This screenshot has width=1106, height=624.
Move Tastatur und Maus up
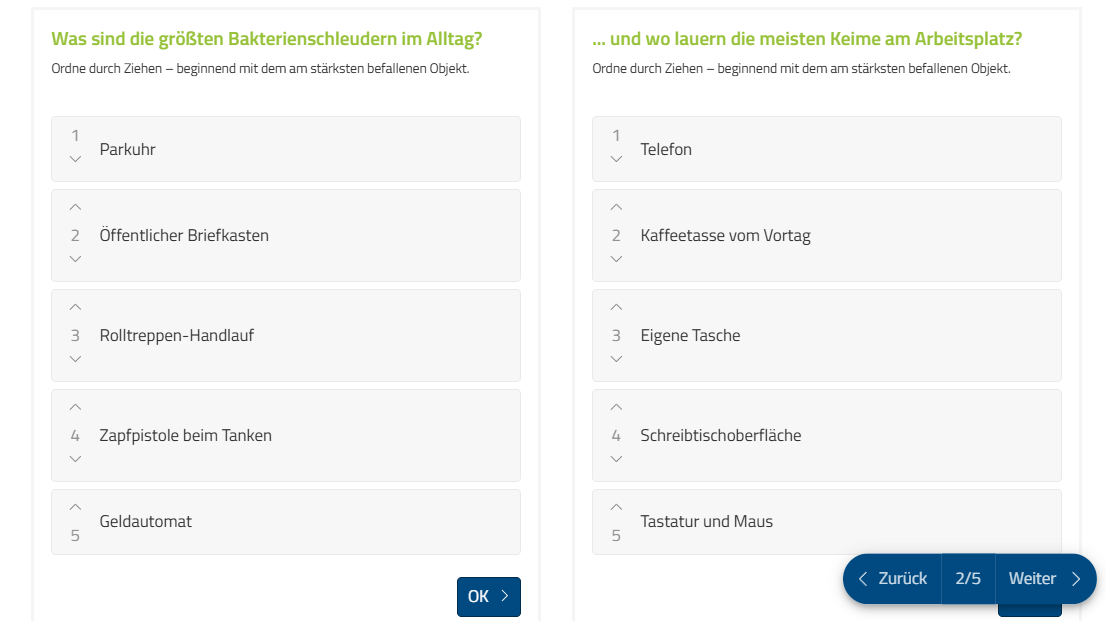tap(616, 508)
